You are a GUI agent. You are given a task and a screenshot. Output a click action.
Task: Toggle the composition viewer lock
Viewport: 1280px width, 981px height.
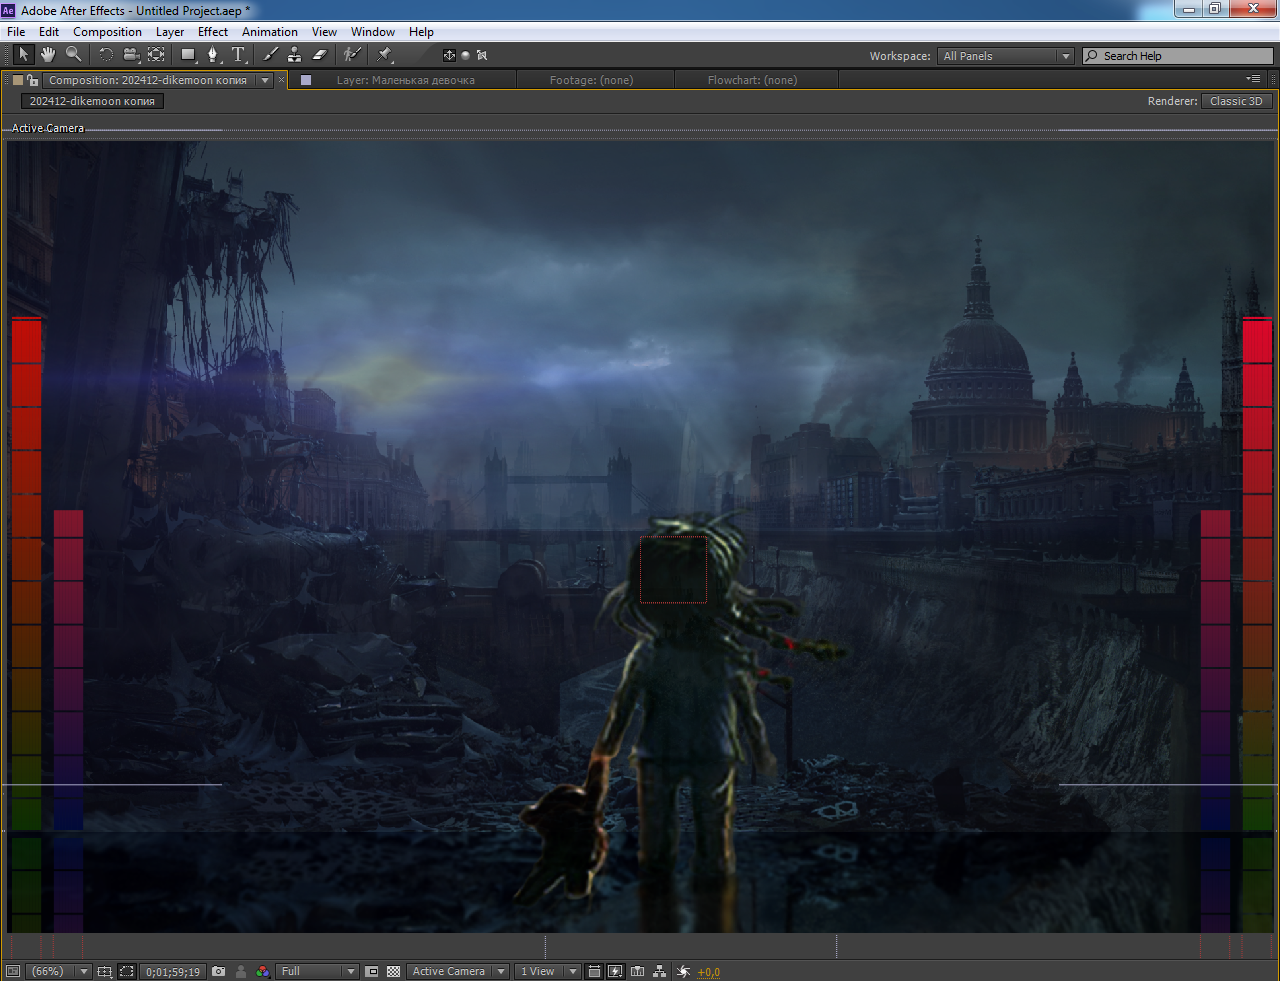click(x=33, y=80)
